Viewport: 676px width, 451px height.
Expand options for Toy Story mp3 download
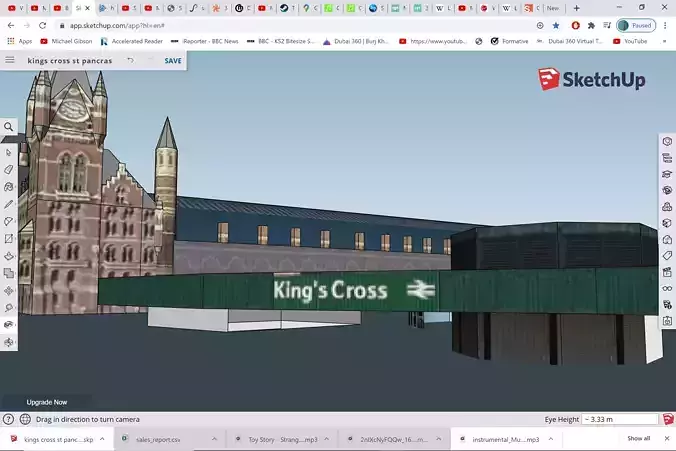[326, 439]
